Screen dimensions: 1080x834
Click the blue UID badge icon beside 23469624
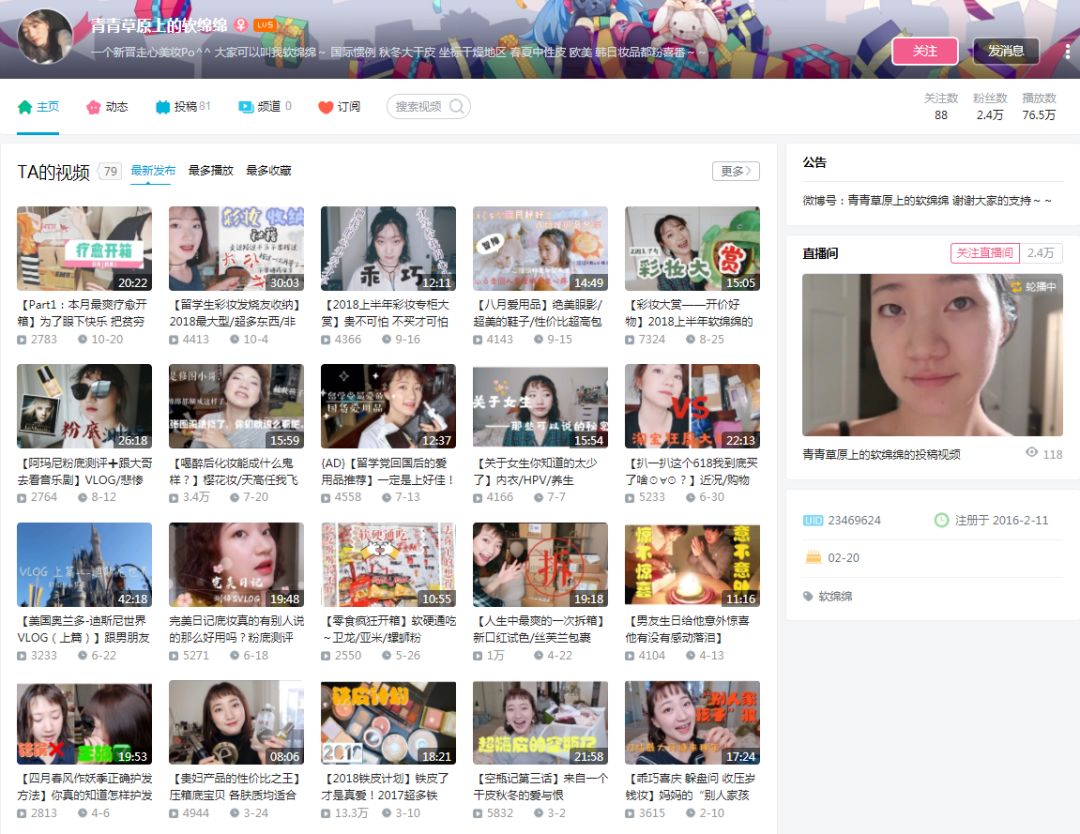[x=813, y=519]
